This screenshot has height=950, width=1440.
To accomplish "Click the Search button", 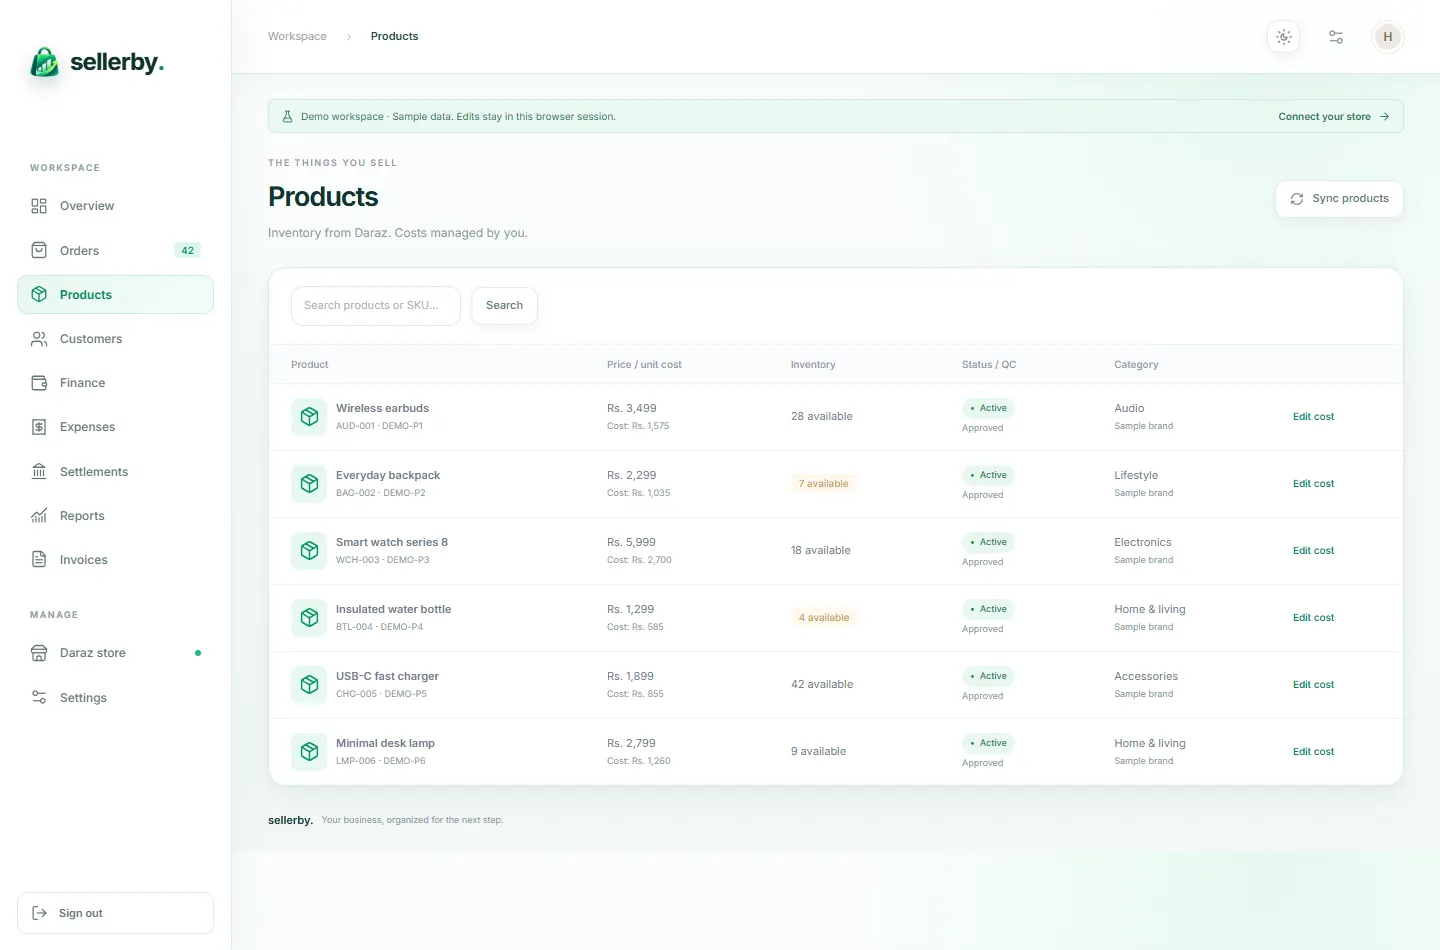I will click(504, 306).
